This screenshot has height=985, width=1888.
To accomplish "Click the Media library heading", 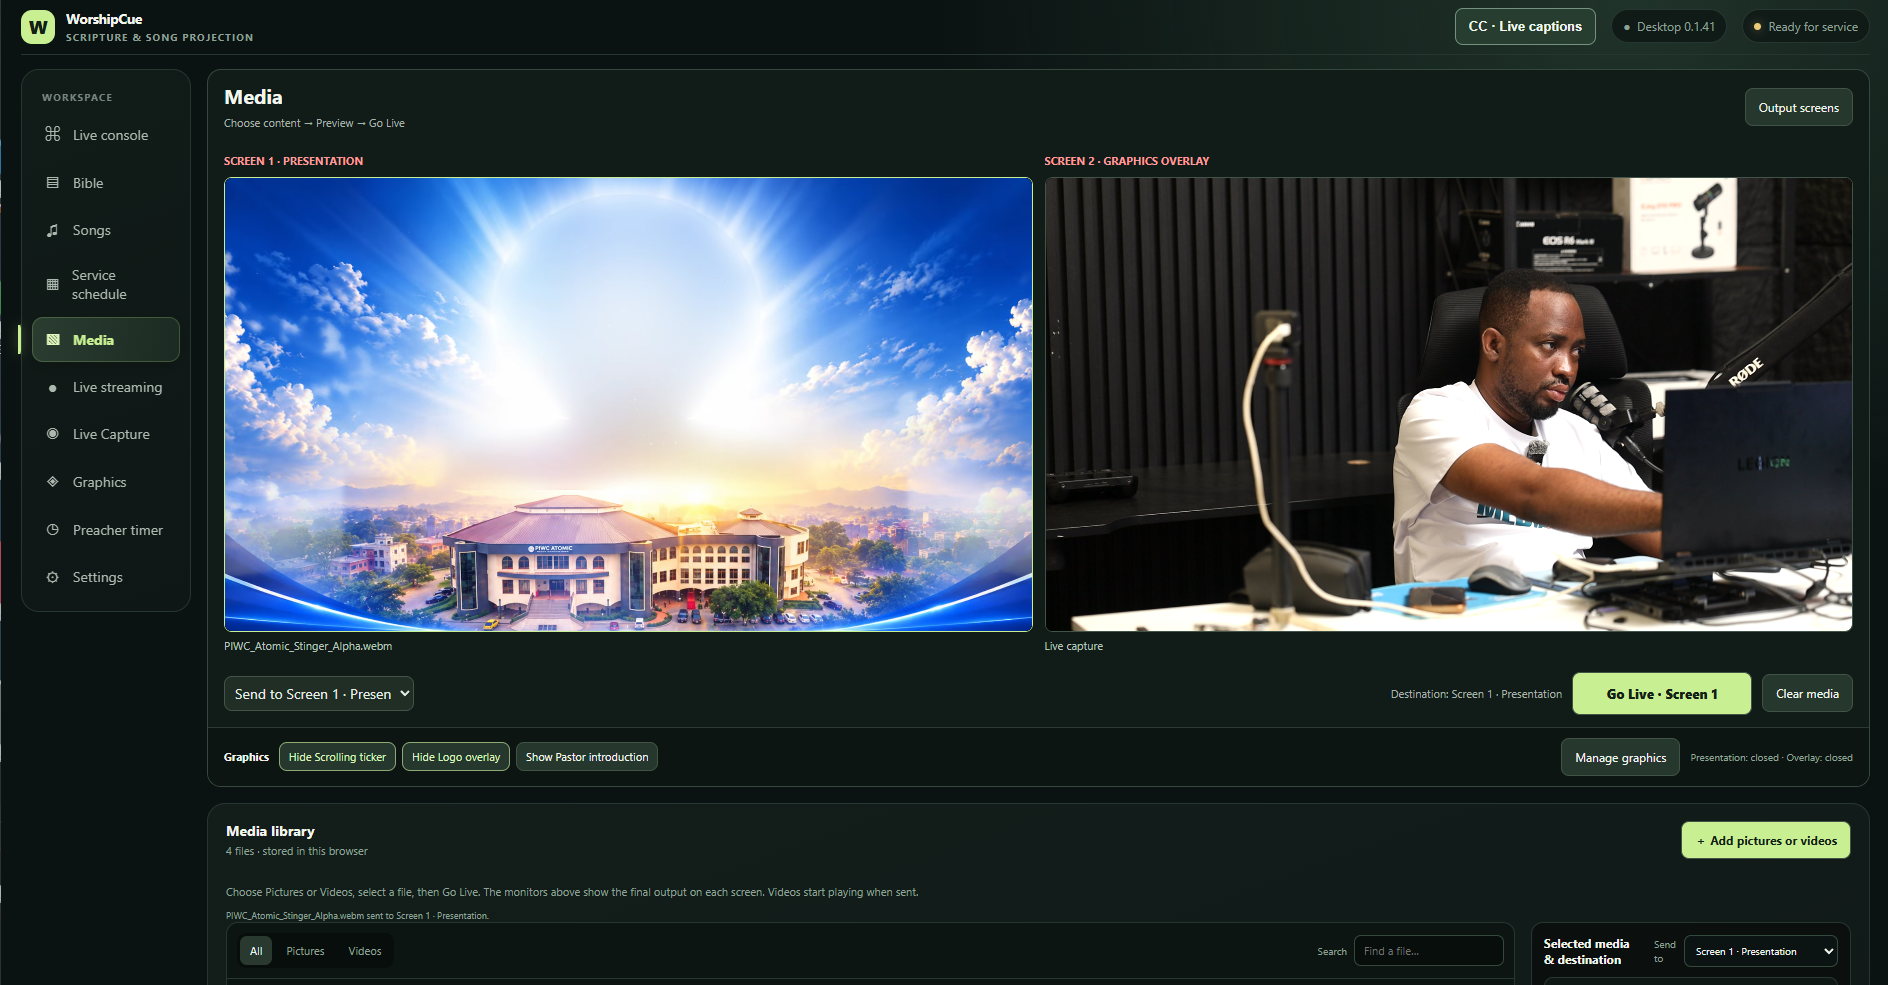I will pos(270,831).
